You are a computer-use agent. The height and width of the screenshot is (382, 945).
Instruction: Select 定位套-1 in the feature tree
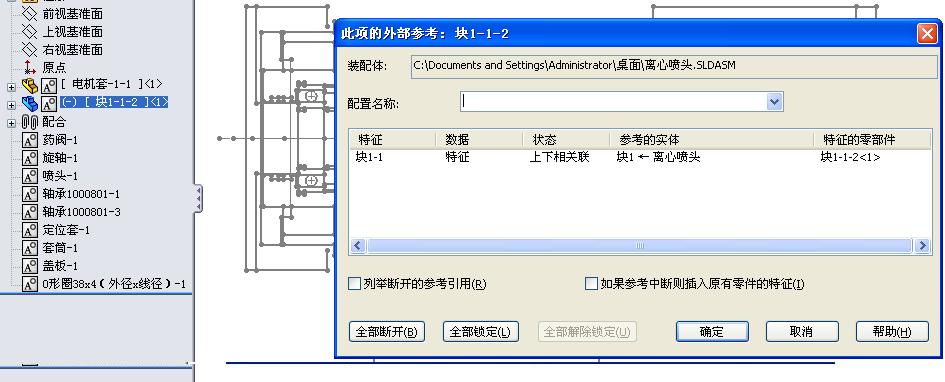(x=66, y=230)
